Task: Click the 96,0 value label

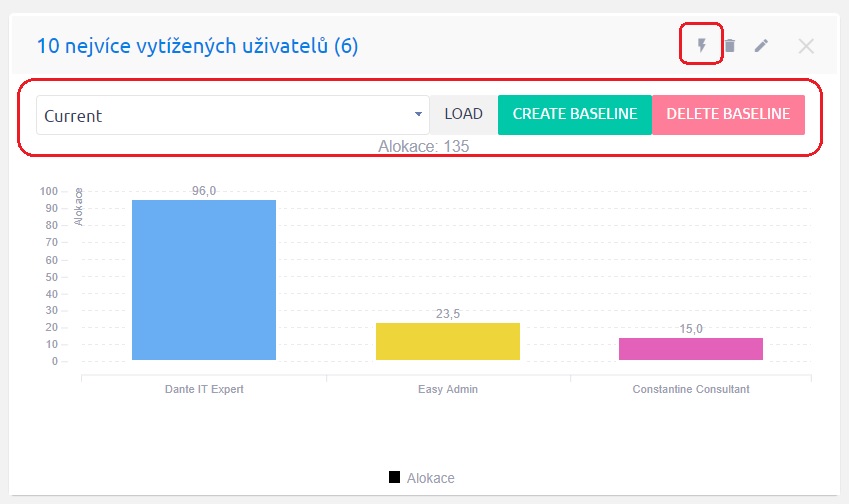Action: pos(204,191)
